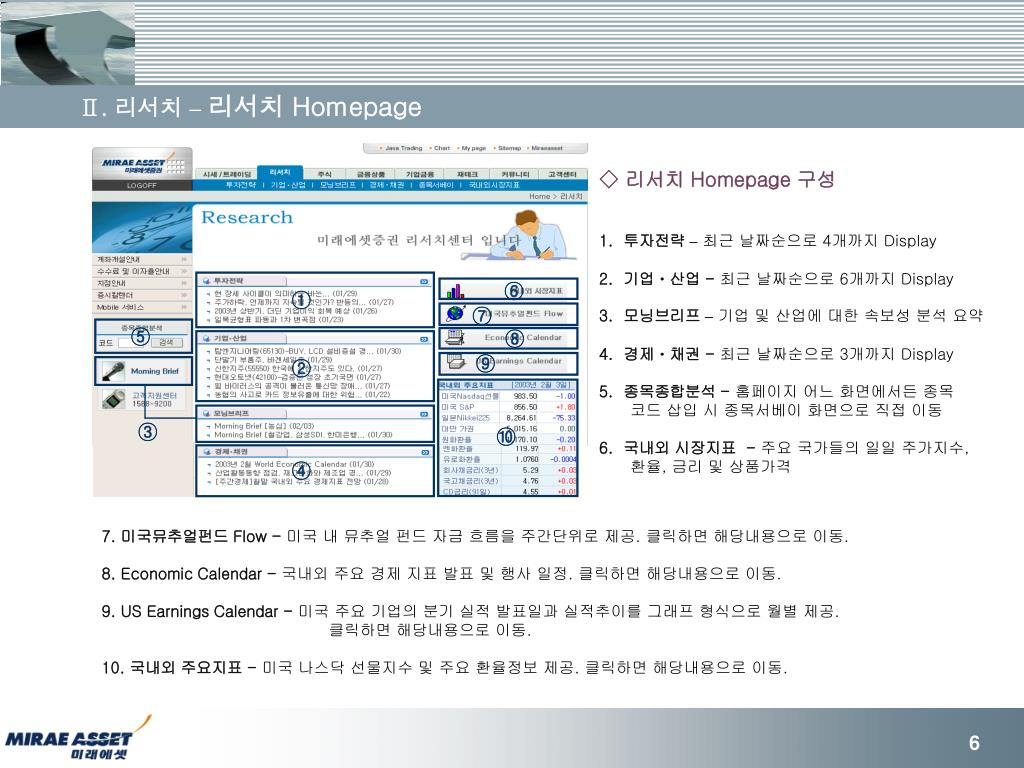1024x768 pixels.
Task: Open the 고객센터 tab
Action: [x=563, y=174]
